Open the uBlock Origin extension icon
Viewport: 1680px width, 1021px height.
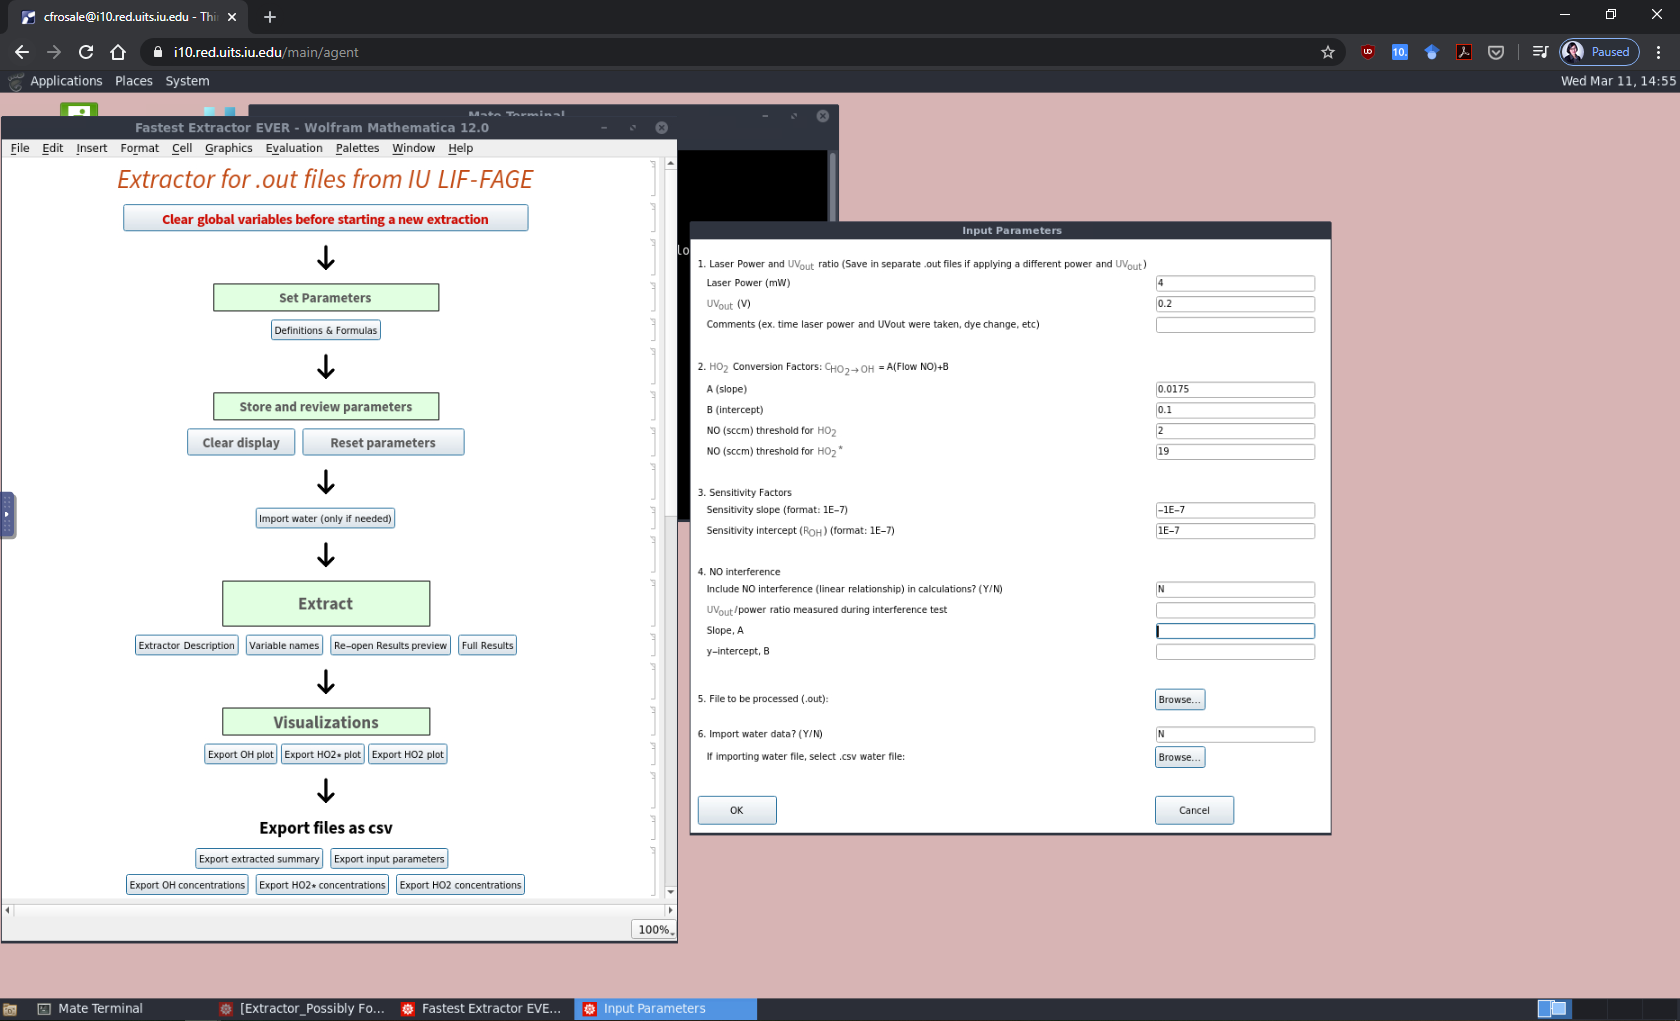click(x=1367, y=52)
